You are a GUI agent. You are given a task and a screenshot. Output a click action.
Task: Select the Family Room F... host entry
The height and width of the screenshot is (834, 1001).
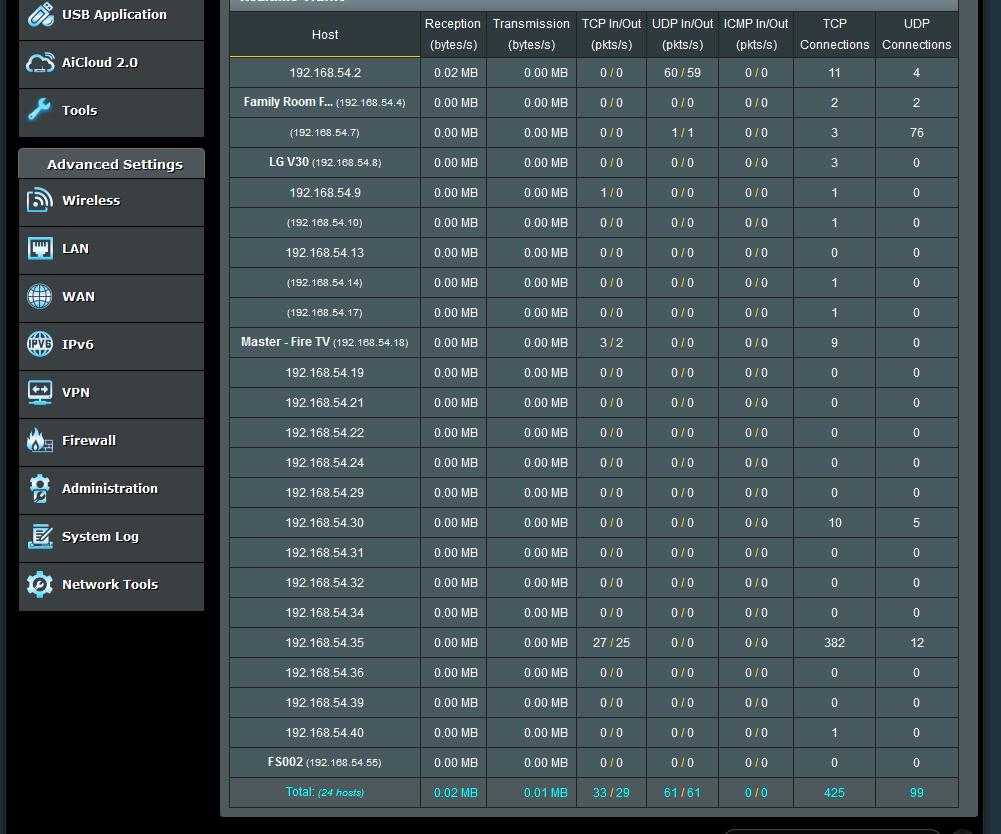[325, 102]
